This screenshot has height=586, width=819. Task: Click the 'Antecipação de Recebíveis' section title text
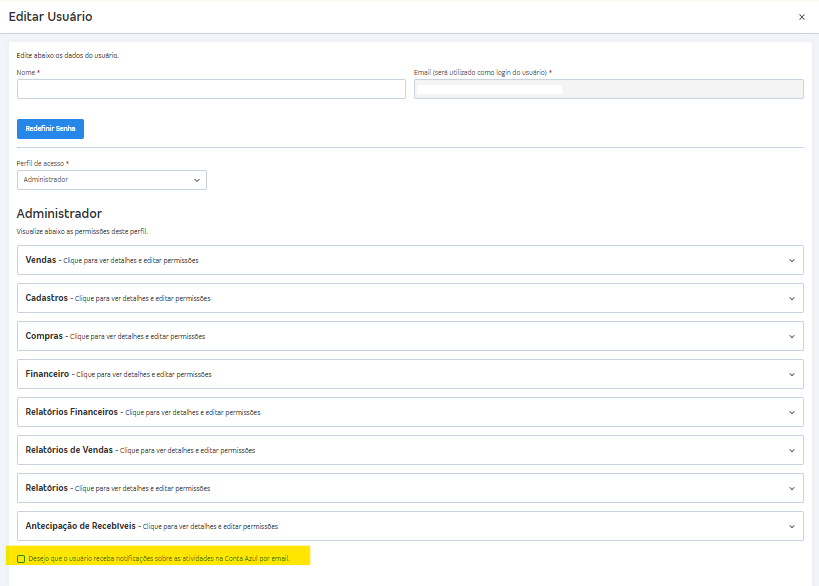(80, 526)
